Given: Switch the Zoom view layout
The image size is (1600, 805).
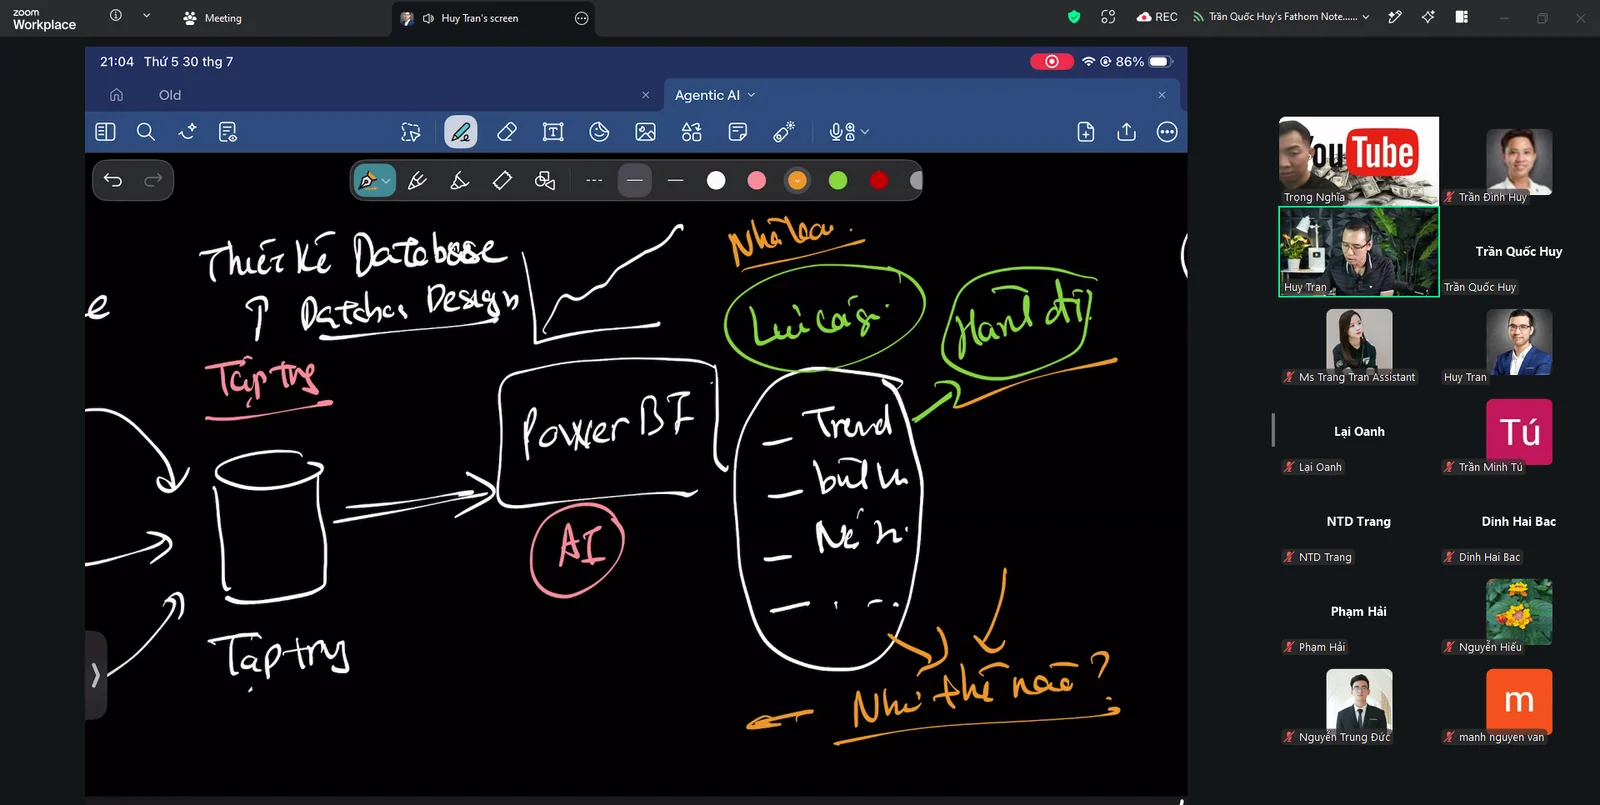Looking at the screenshot, I should [x=1461, y=17].
